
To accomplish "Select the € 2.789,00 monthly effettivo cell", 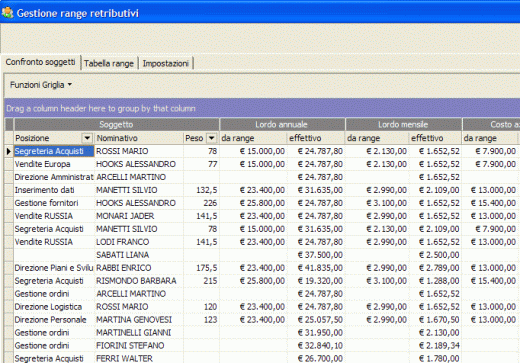I will [x=435, y=268].
